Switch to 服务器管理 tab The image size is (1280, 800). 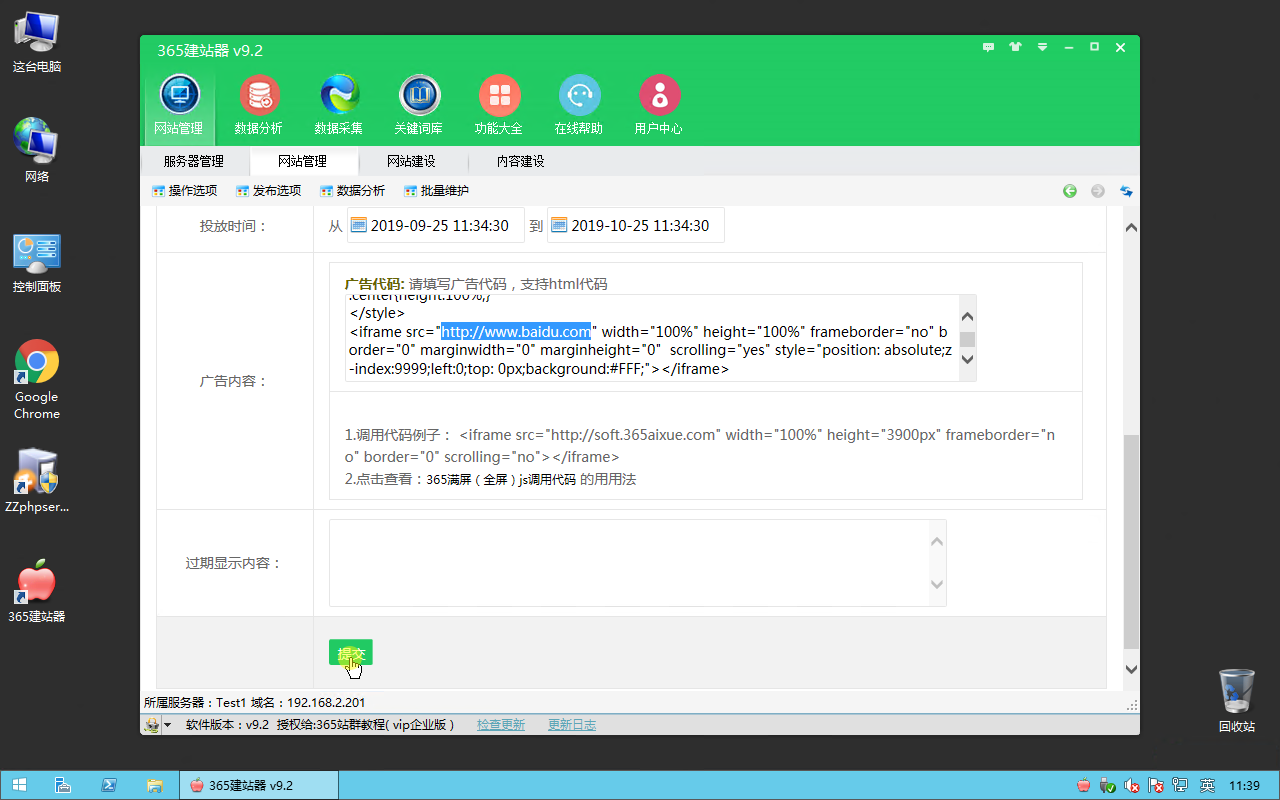tap(194, 161)
